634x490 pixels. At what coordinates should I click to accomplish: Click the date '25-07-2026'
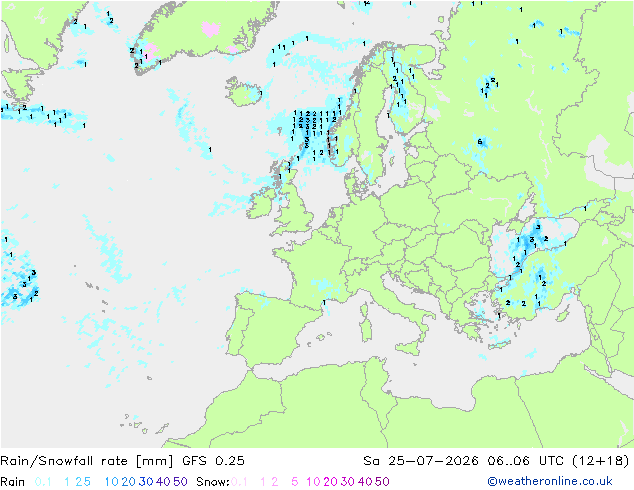coord(433,460)
